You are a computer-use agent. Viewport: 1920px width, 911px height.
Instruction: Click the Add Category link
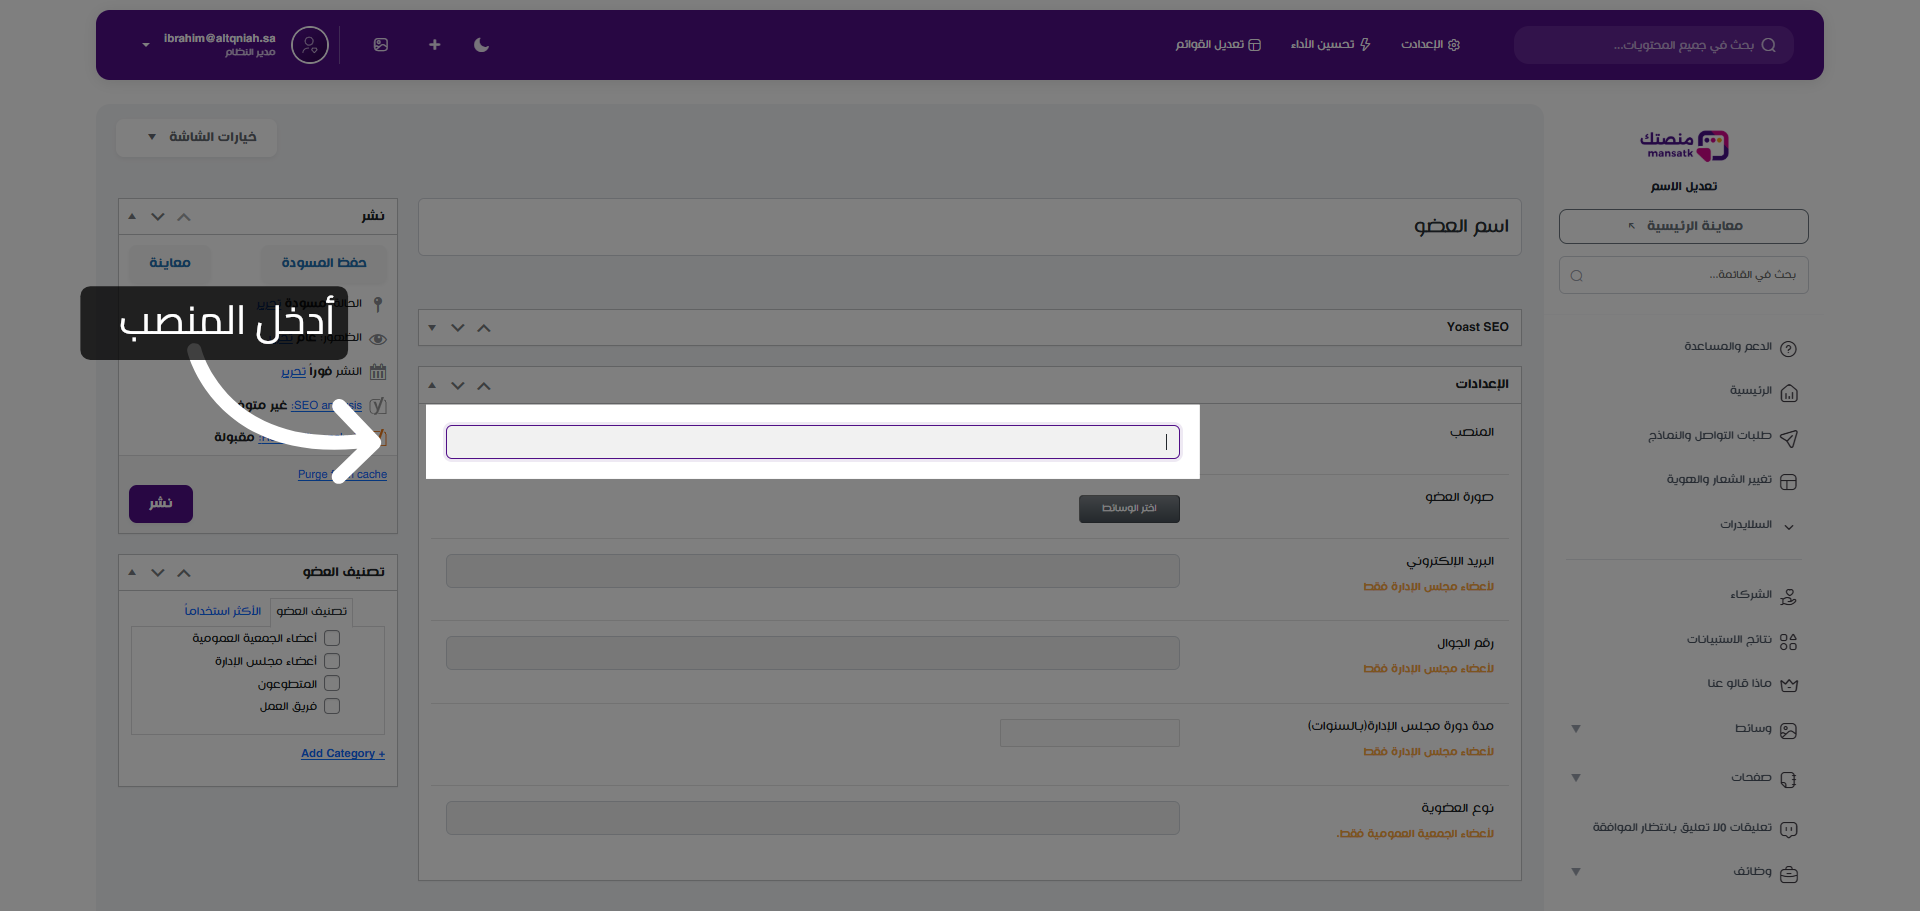(342, 754)
